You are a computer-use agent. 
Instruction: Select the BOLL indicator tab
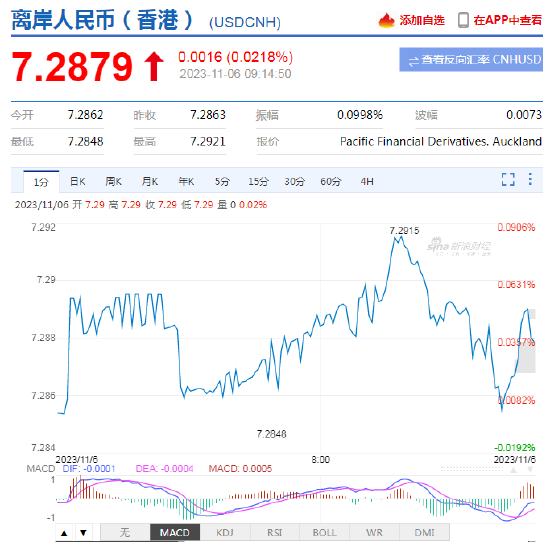pos(325,533)
